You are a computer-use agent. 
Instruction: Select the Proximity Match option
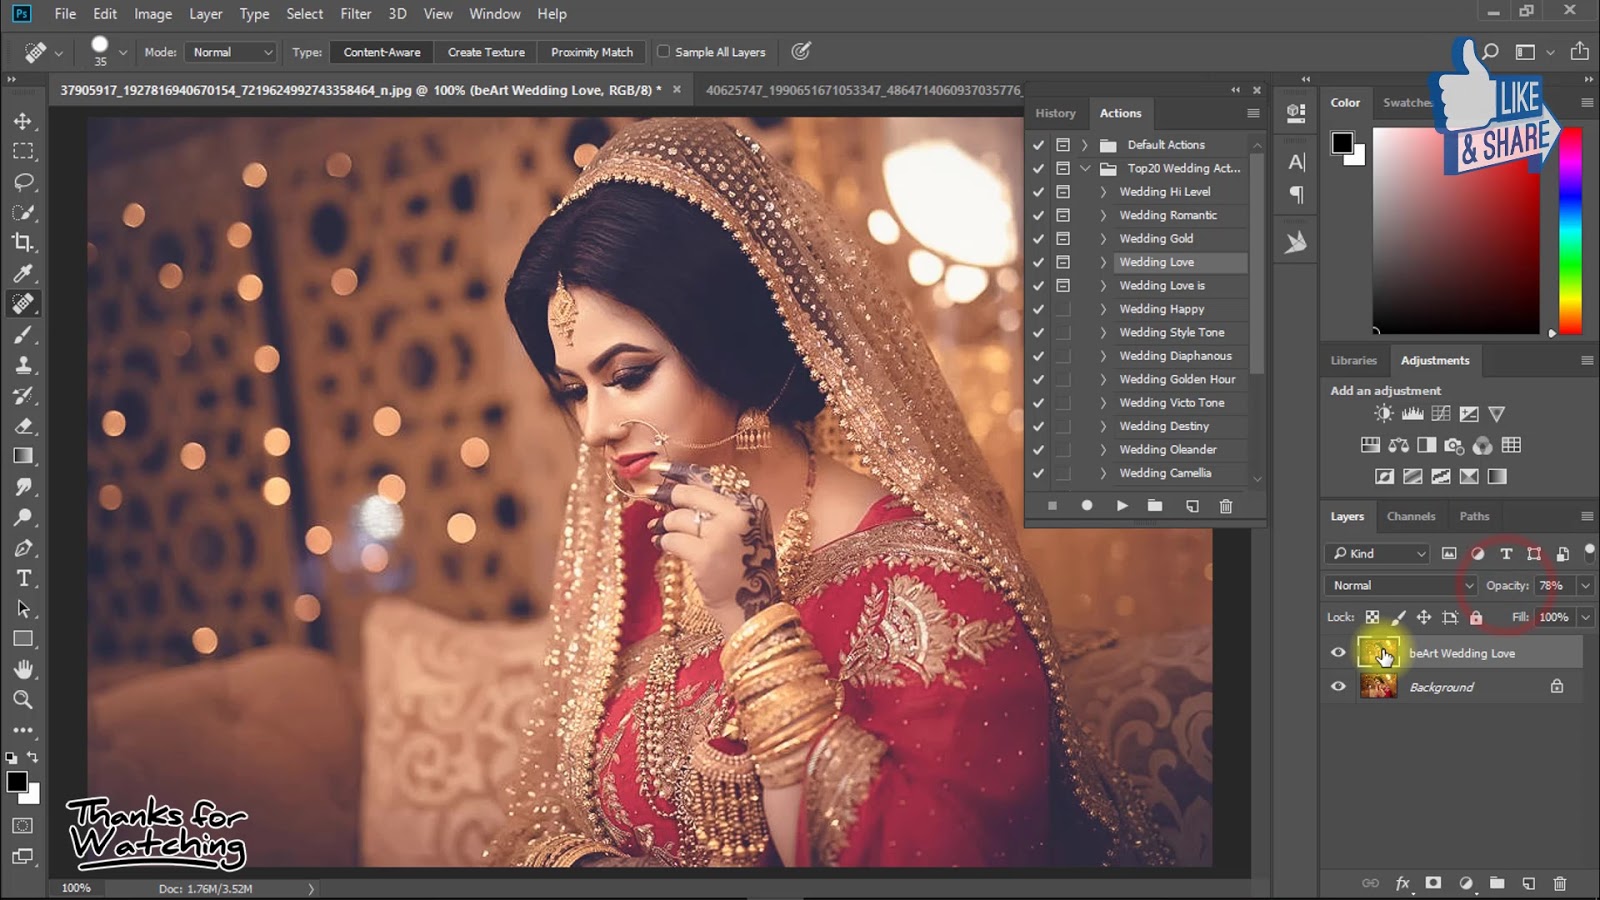click(x=591, y=52)
